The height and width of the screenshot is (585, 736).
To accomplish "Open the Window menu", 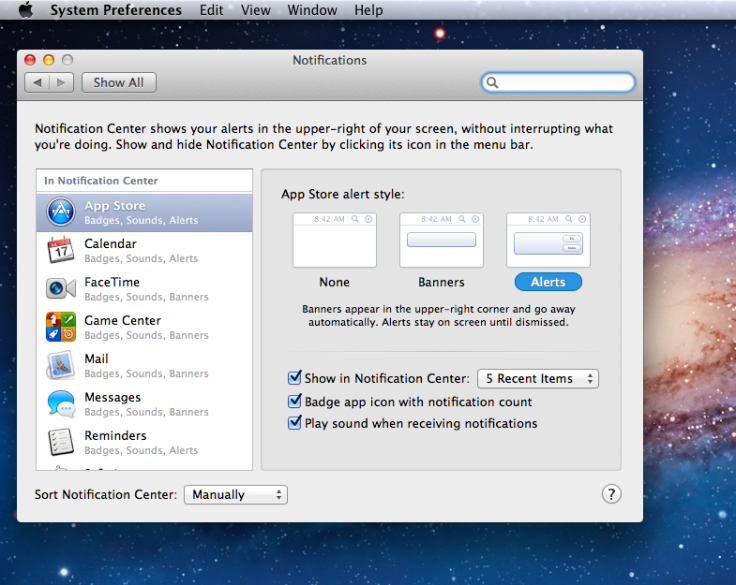I will coord(312,10).
